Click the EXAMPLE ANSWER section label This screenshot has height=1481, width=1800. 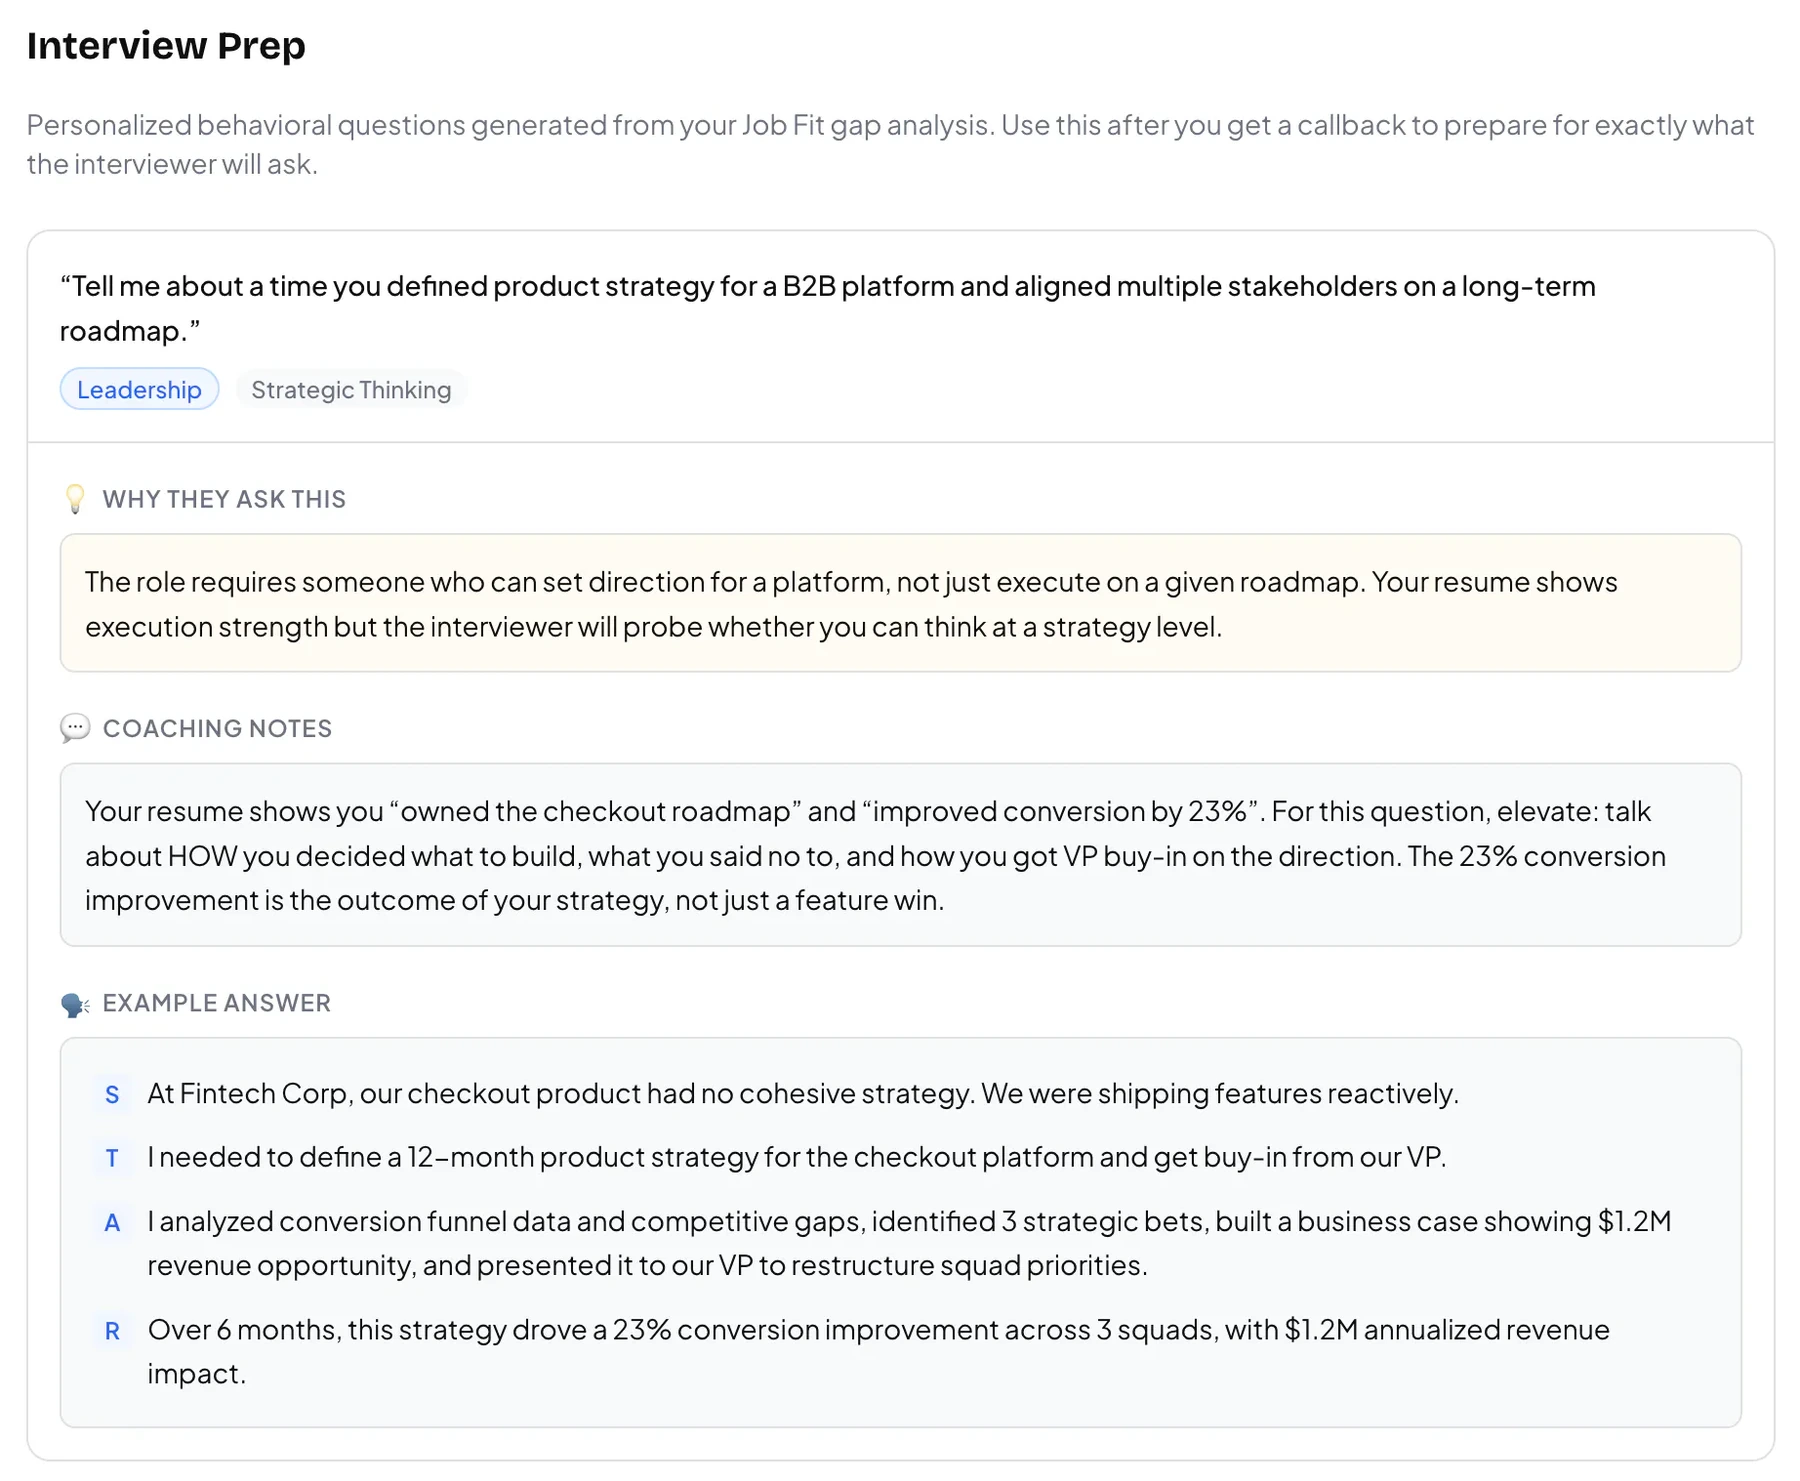216,1003
